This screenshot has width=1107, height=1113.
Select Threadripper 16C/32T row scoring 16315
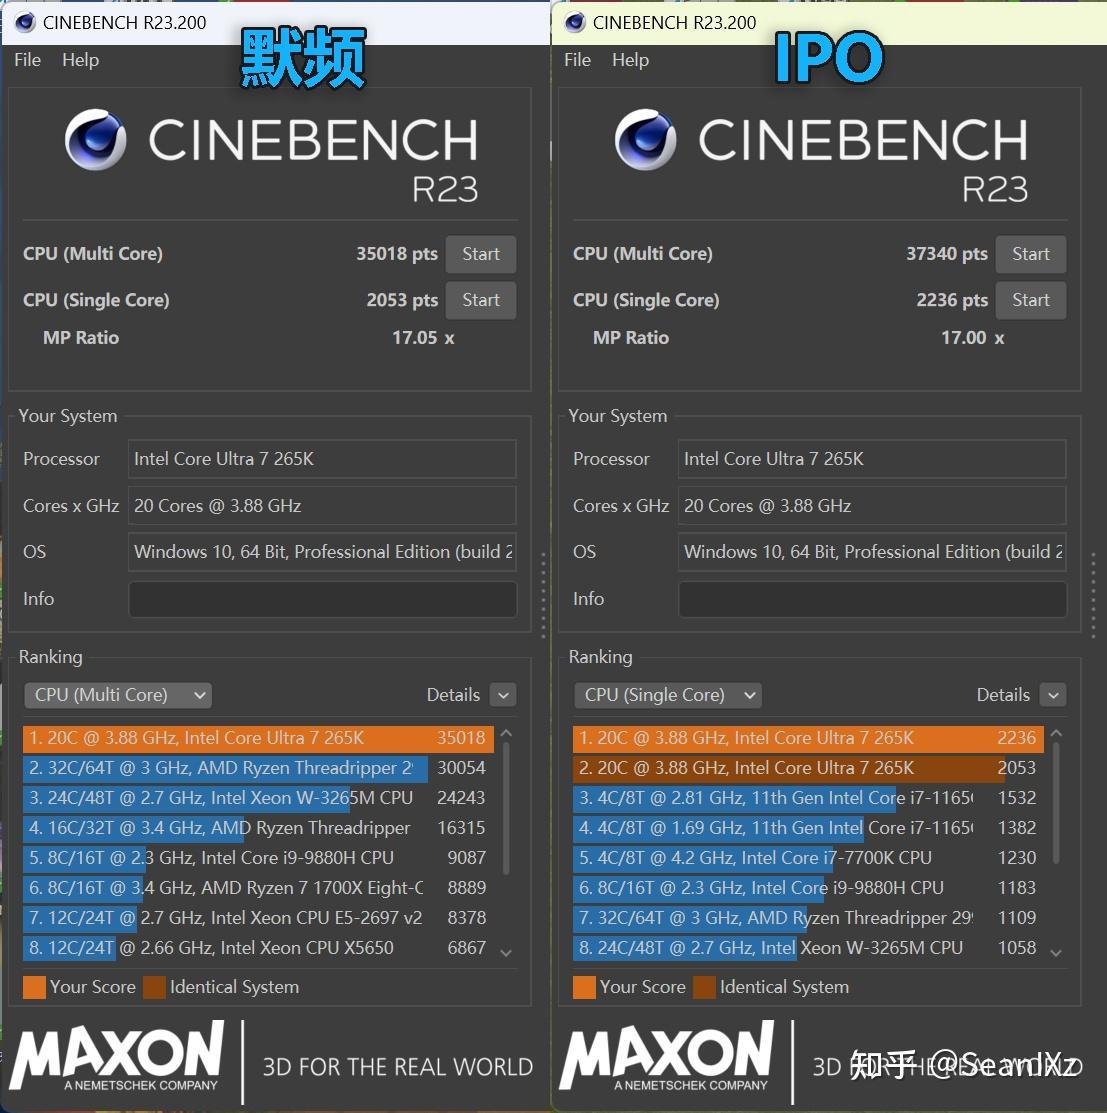(x=258, y=828)
